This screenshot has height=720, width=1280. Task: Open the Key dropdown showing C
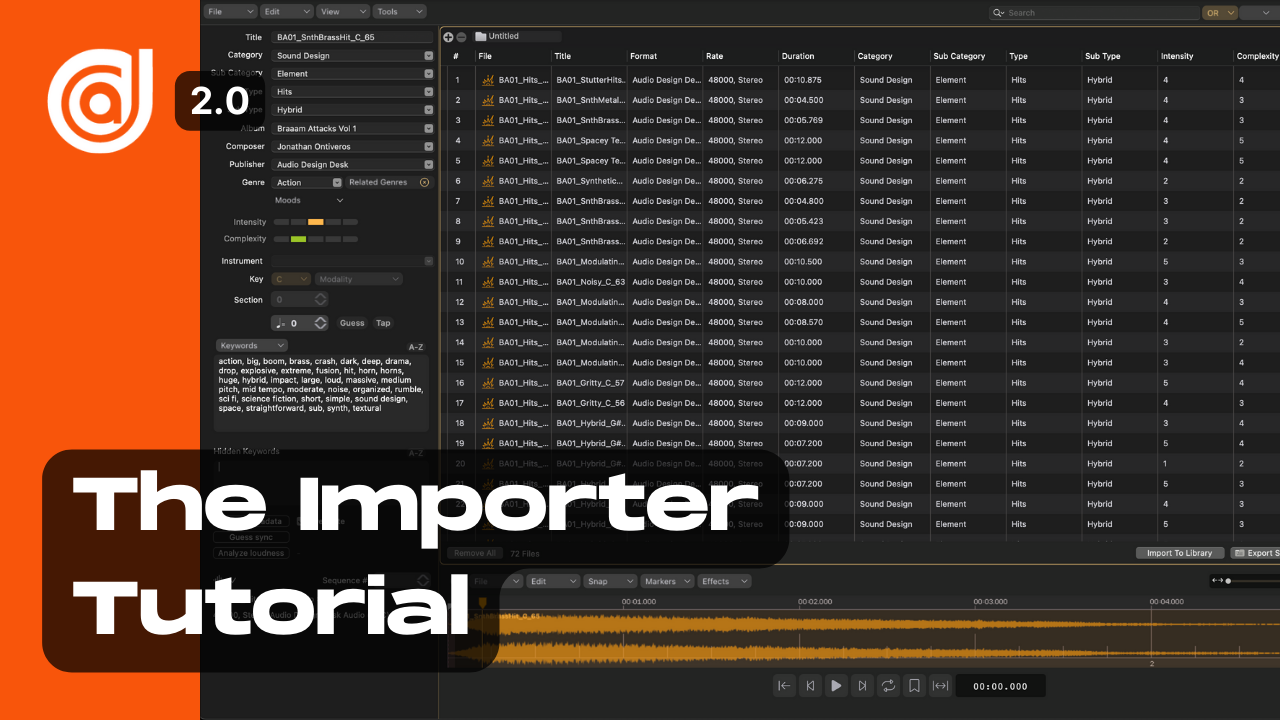pos(291,279)
